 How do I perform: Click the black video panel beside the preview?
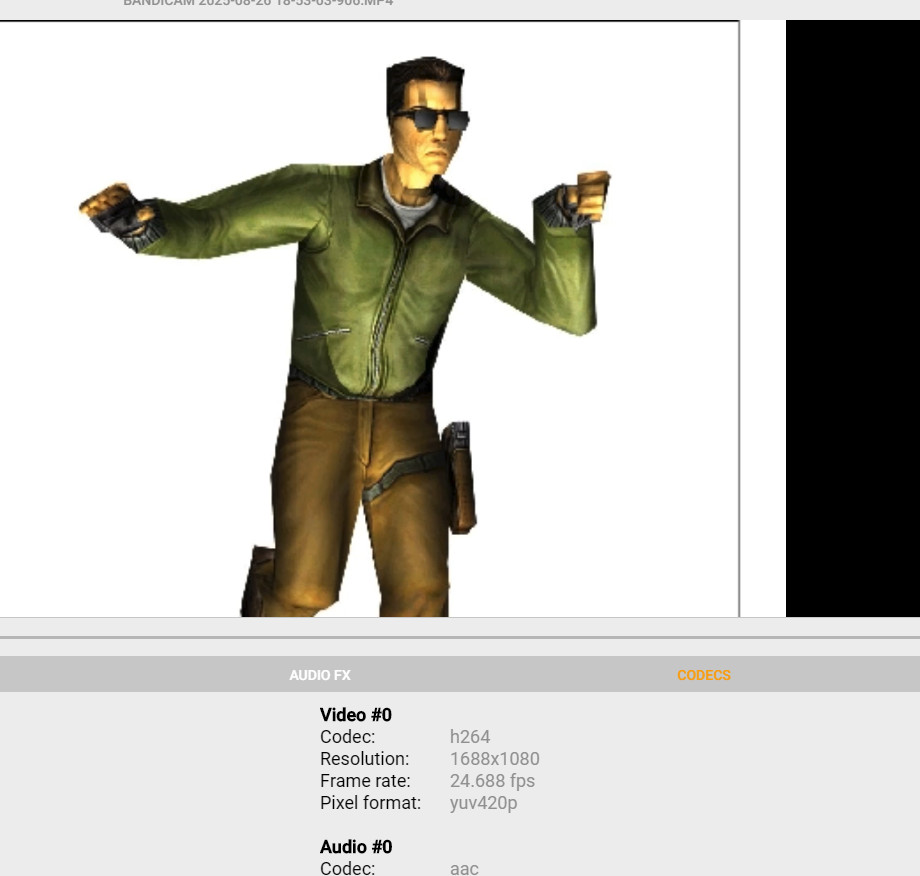853,319
